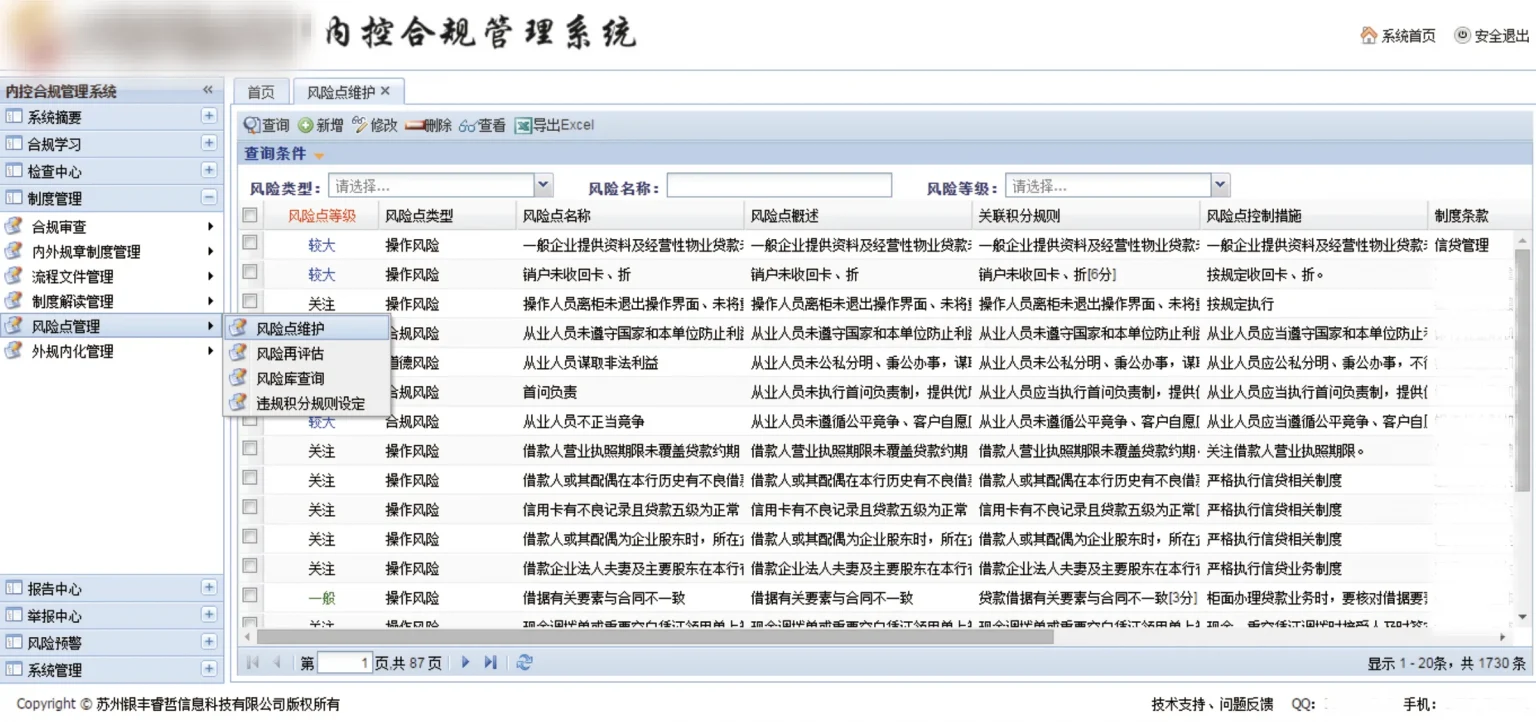This screenshot has width=1536, height=722.
Task: Click the 安全退出 logout link
Action: point(1492,36)
